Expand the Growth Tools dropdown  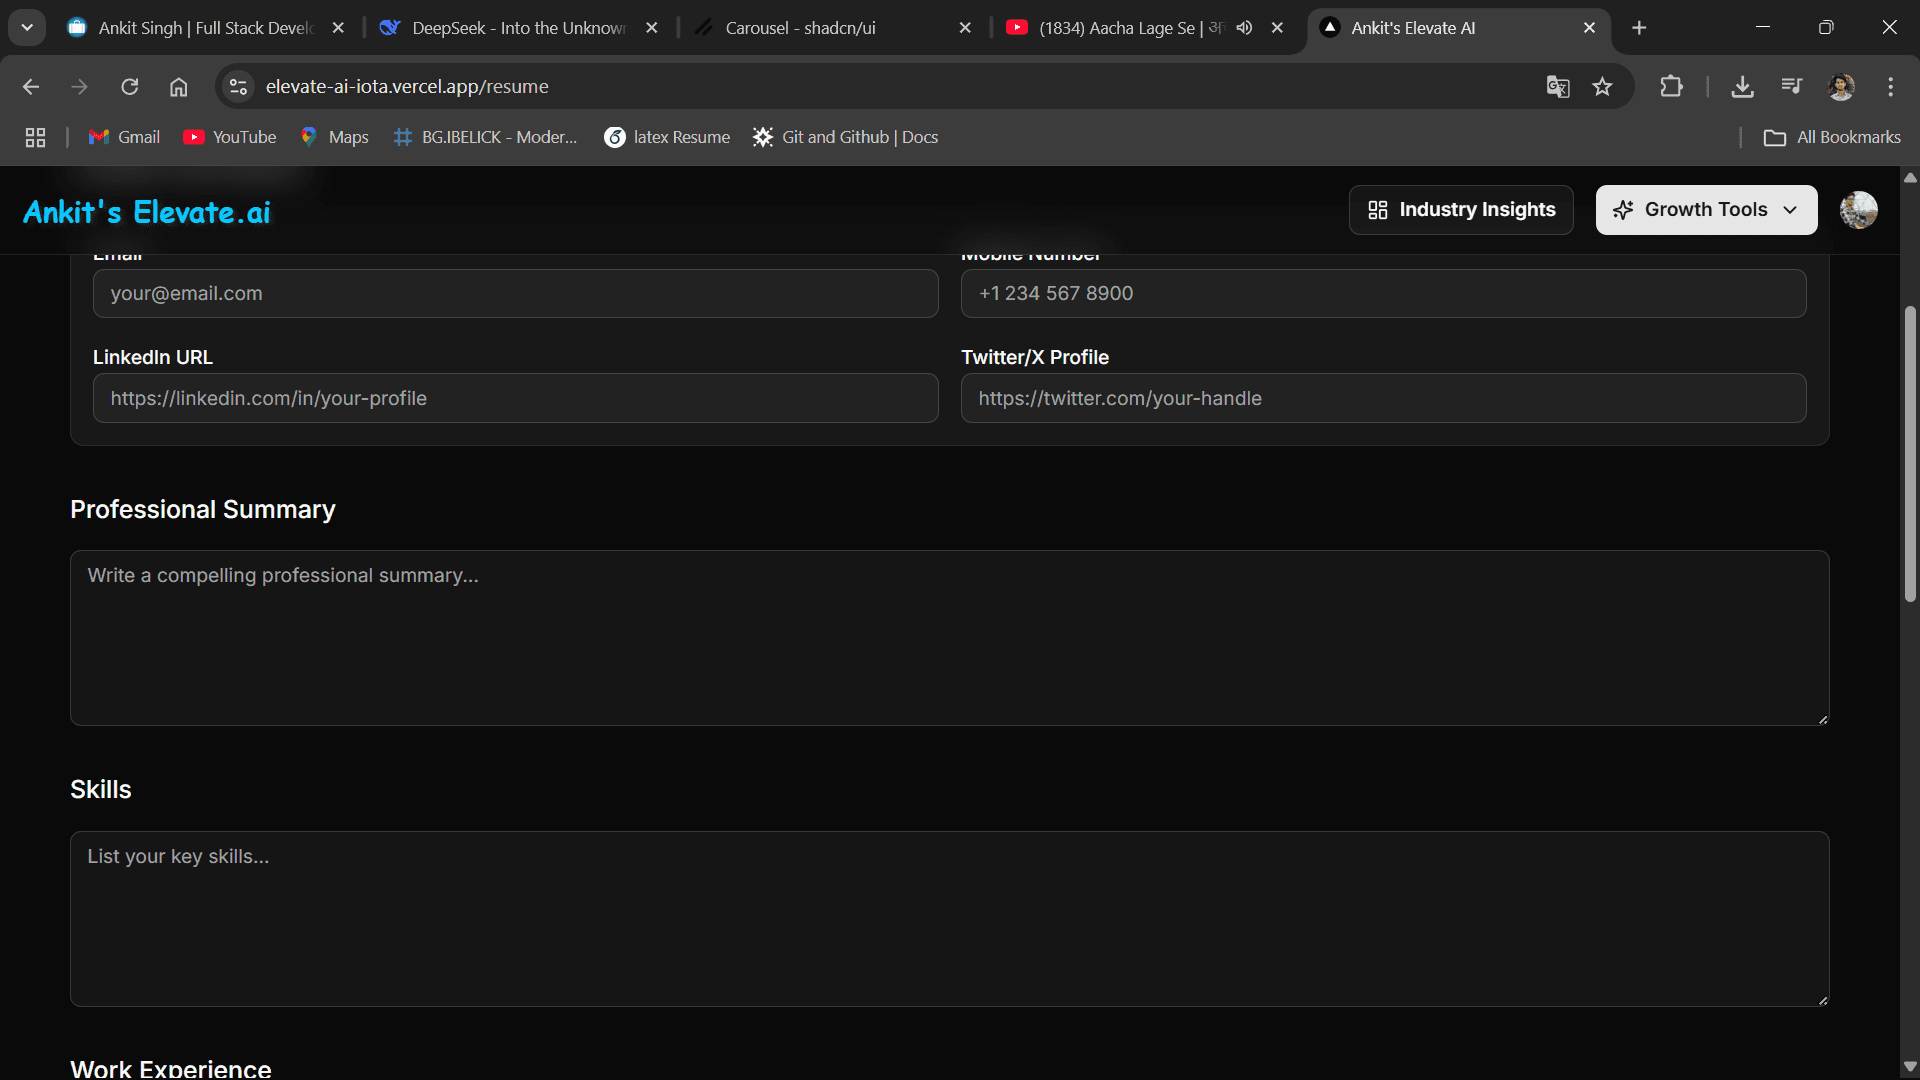click(1706, 210)
